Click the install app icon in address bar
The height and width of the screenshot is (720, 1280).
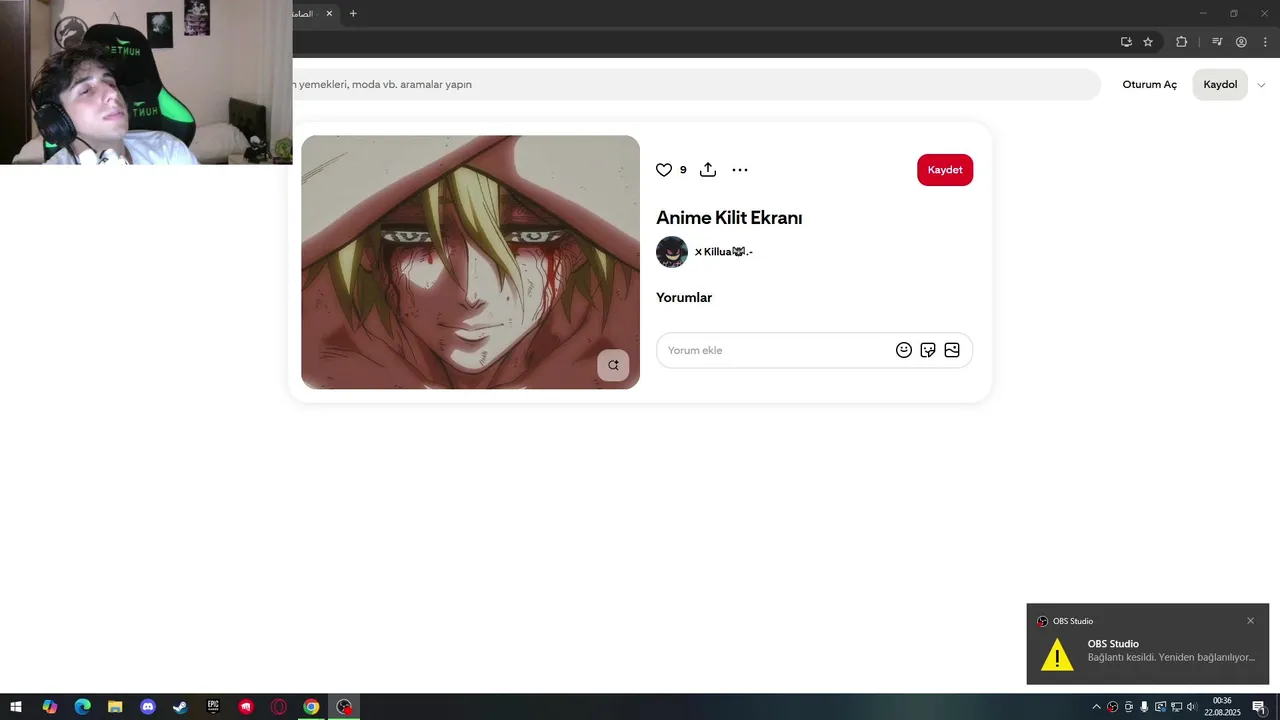pyautogui.click(x=1126, y=42)
